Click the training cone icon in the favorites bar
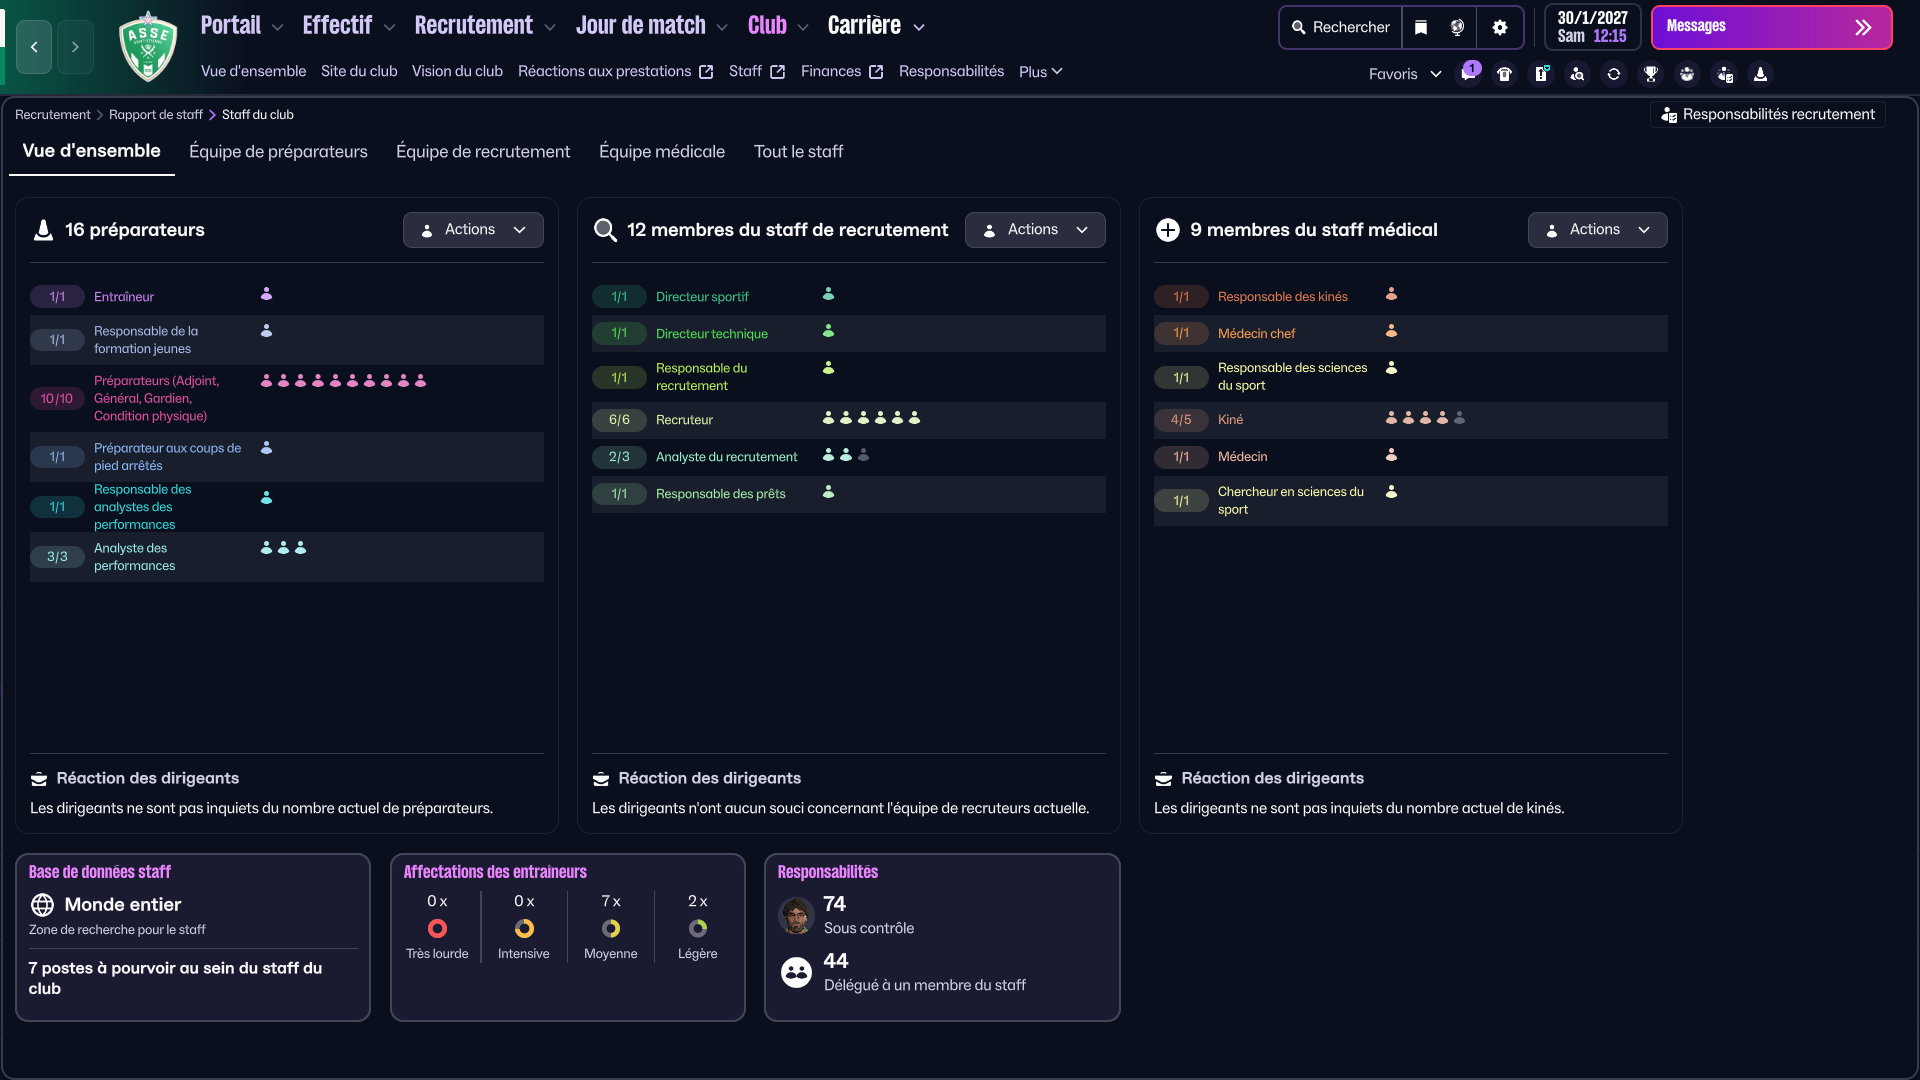1920x1080 pixels. 1760,74
